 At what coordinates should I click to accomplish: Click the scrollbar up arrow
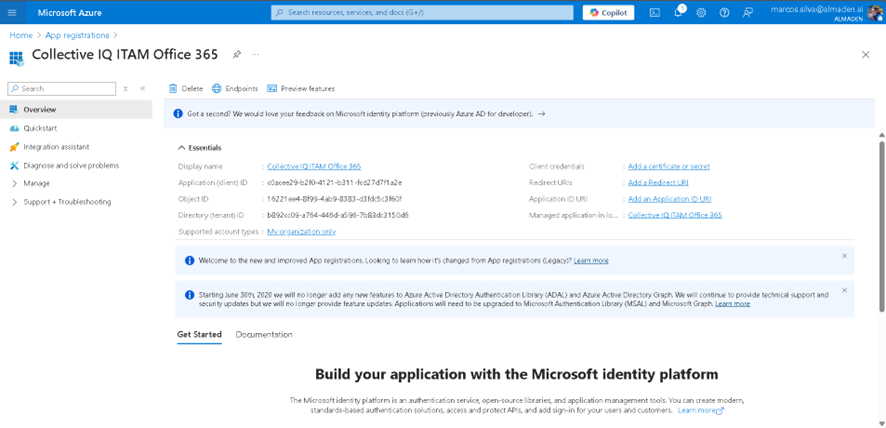[x=881, y=135]
